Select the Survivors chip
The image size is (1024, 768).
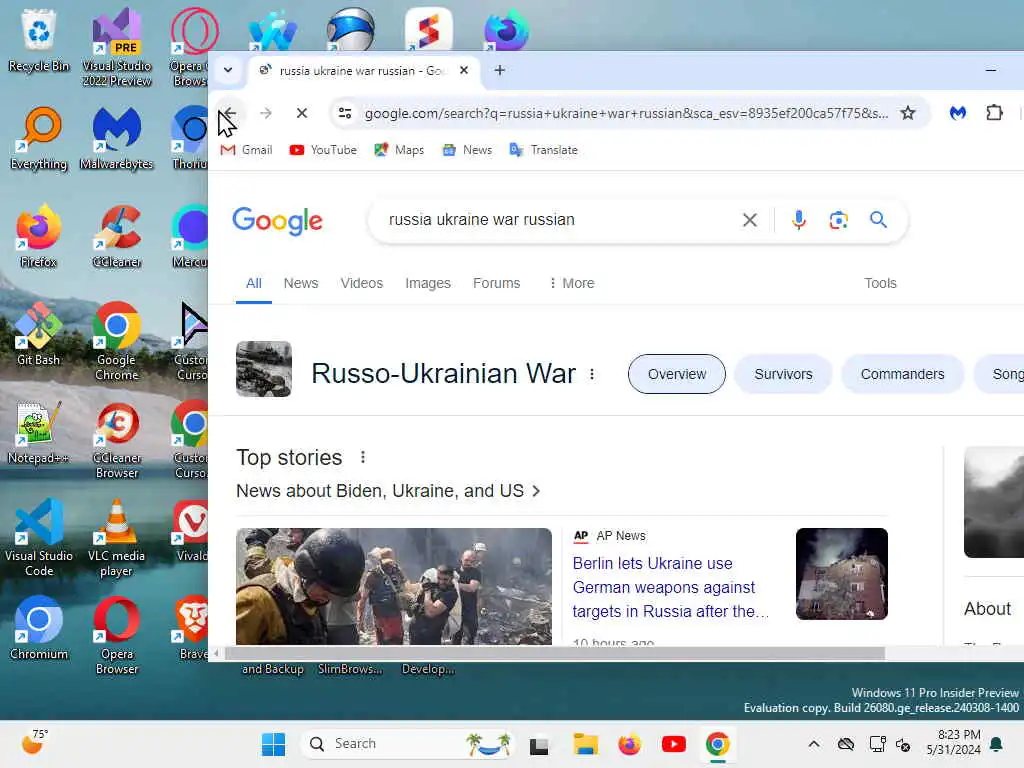[x=783, y=374]
